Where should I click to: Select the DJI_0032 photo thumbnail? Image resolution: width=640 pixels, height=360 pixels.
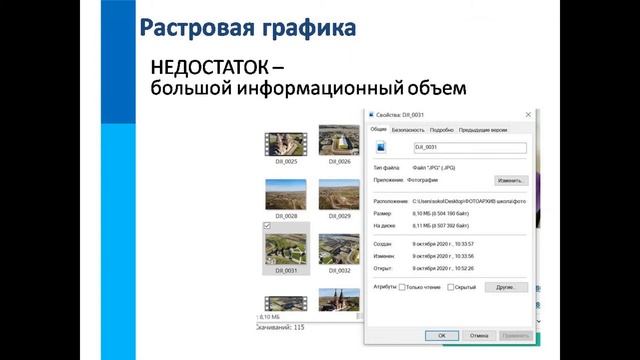pos(339,249)
